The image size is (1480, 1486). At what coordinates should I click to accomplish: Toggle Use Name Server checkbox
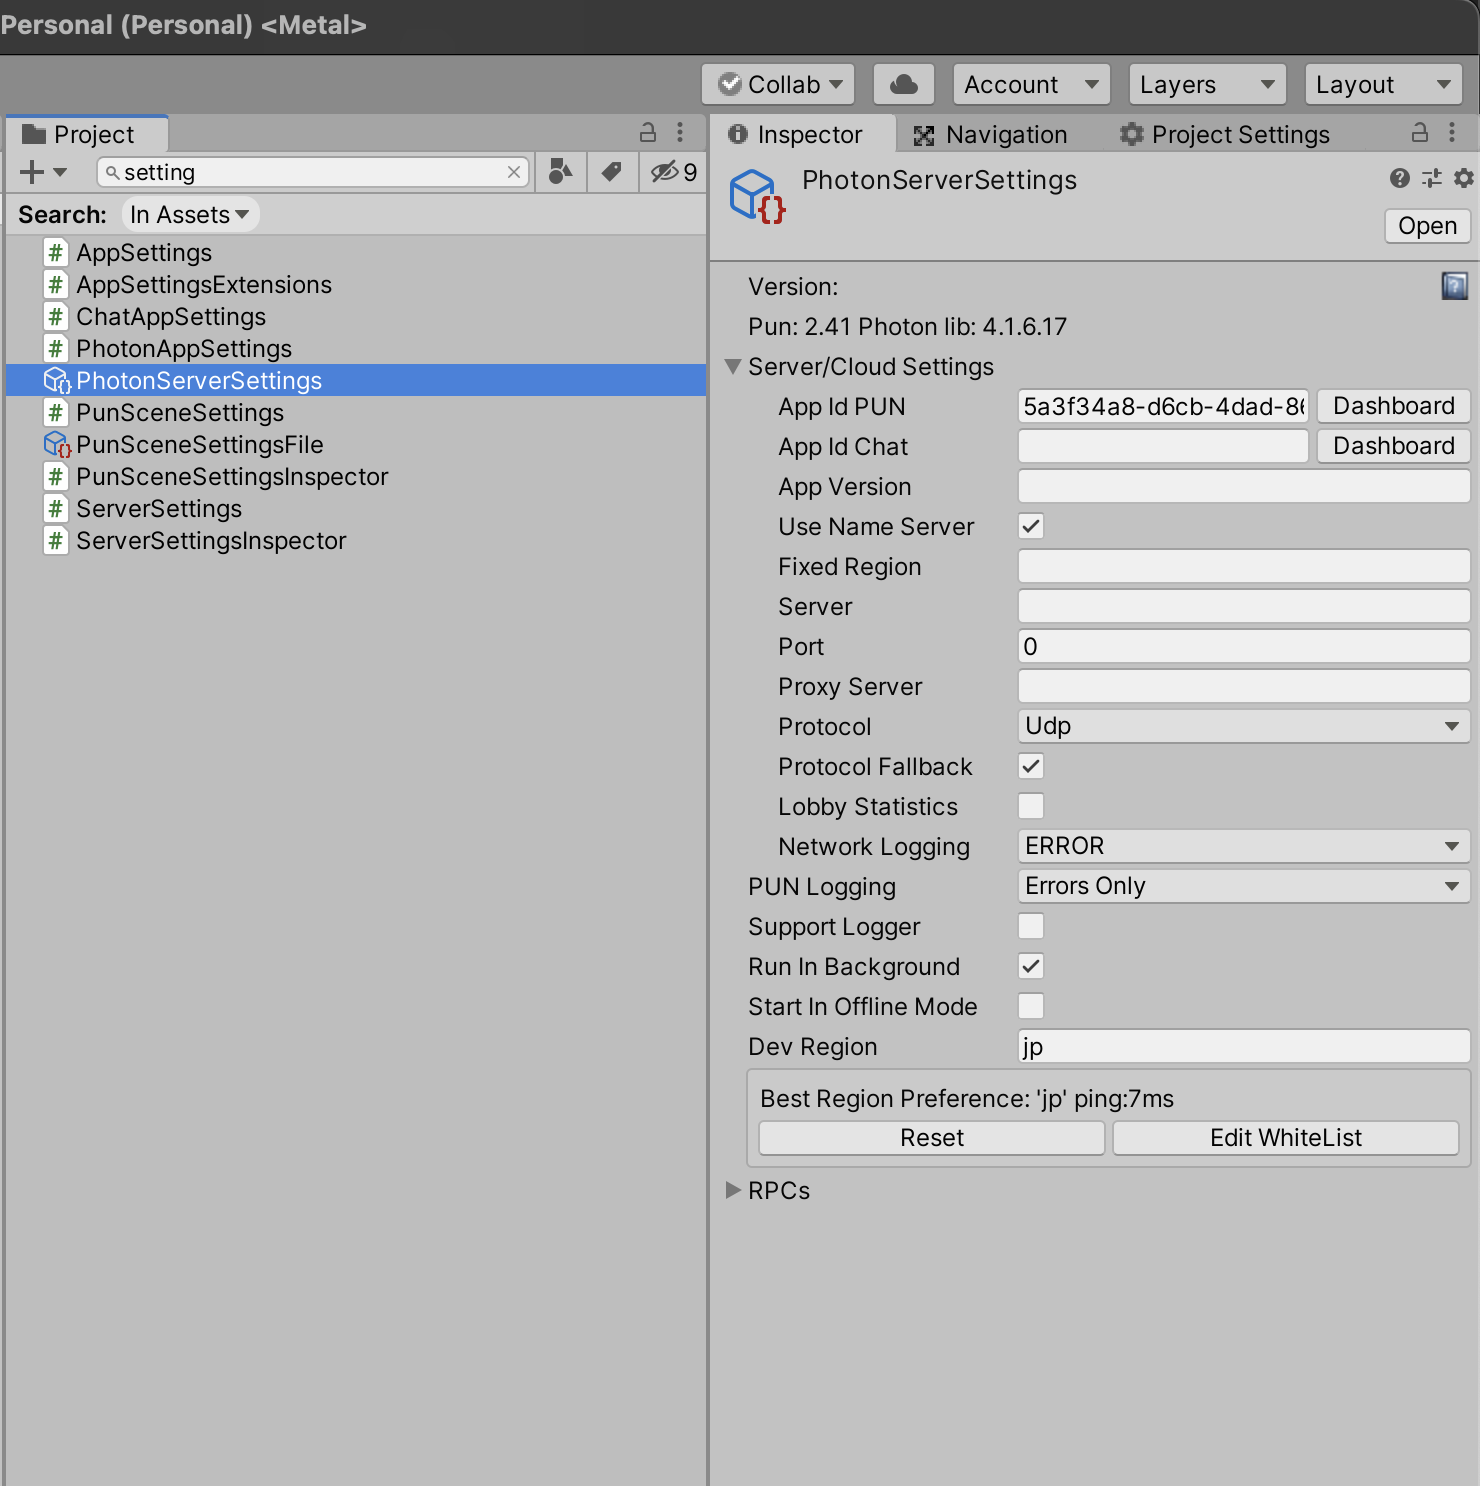click(x=1031, y=526)
